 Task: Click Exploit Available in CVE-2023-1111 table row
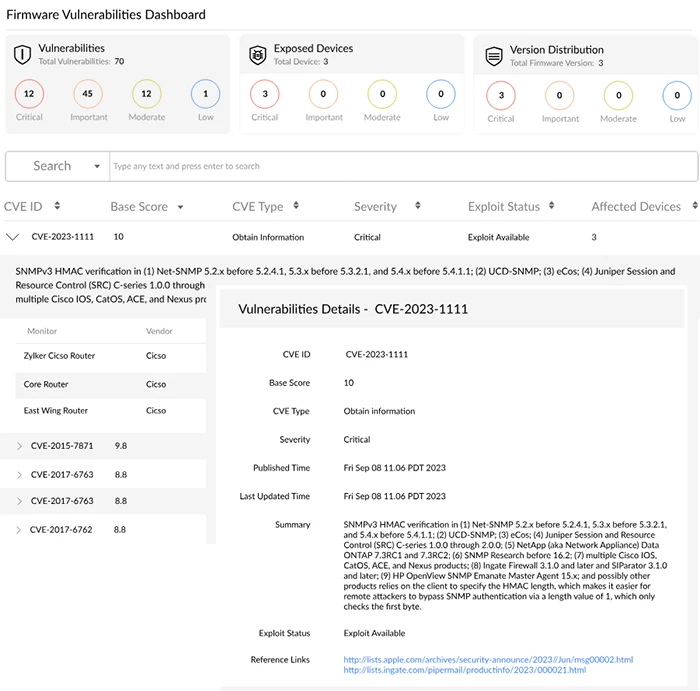[499, 237]
